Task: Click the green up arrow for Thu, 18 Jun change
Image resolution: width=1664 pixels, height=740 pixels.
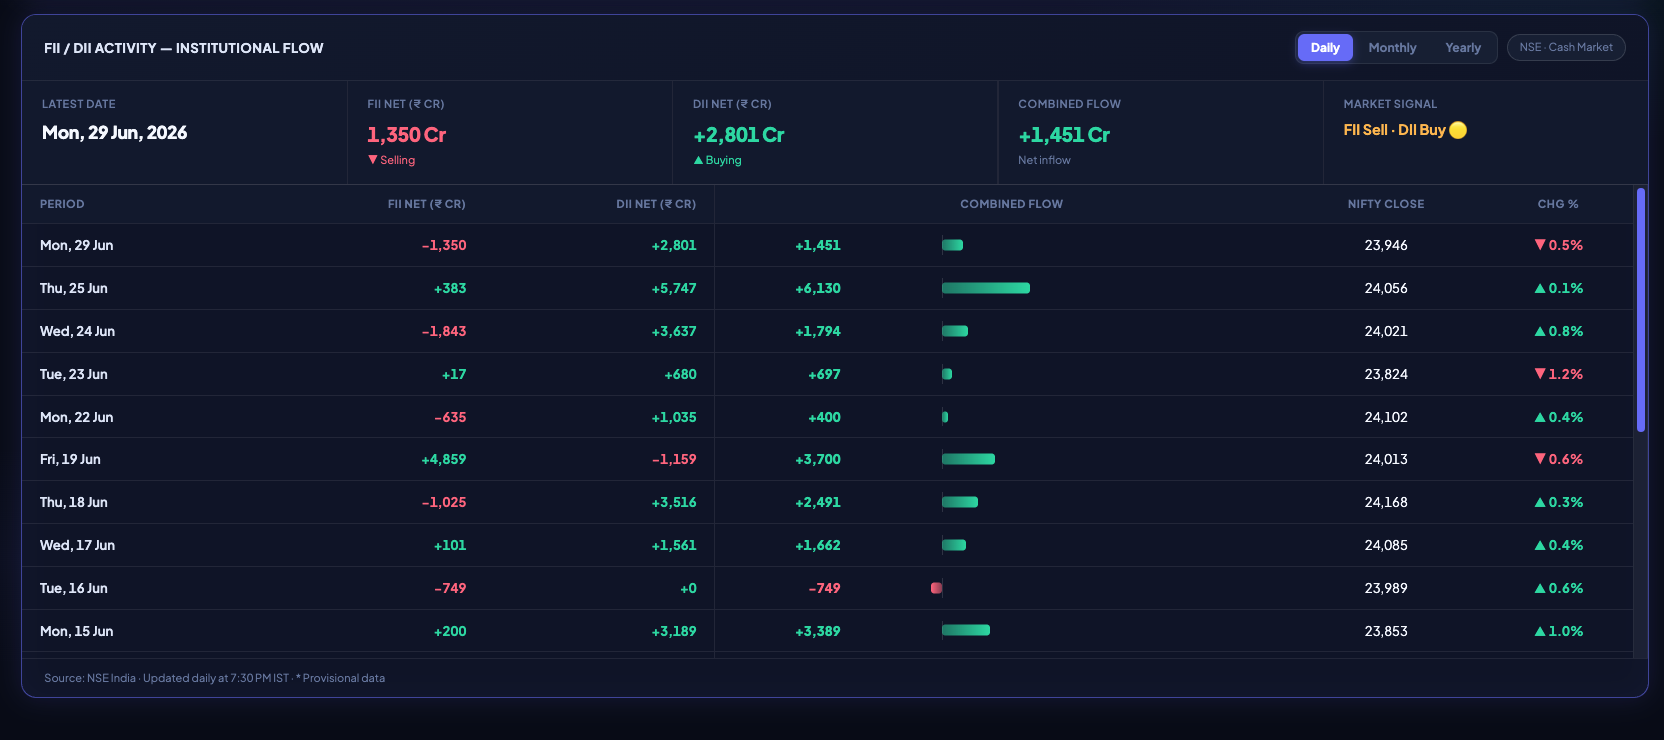Action: point(1540,502)
